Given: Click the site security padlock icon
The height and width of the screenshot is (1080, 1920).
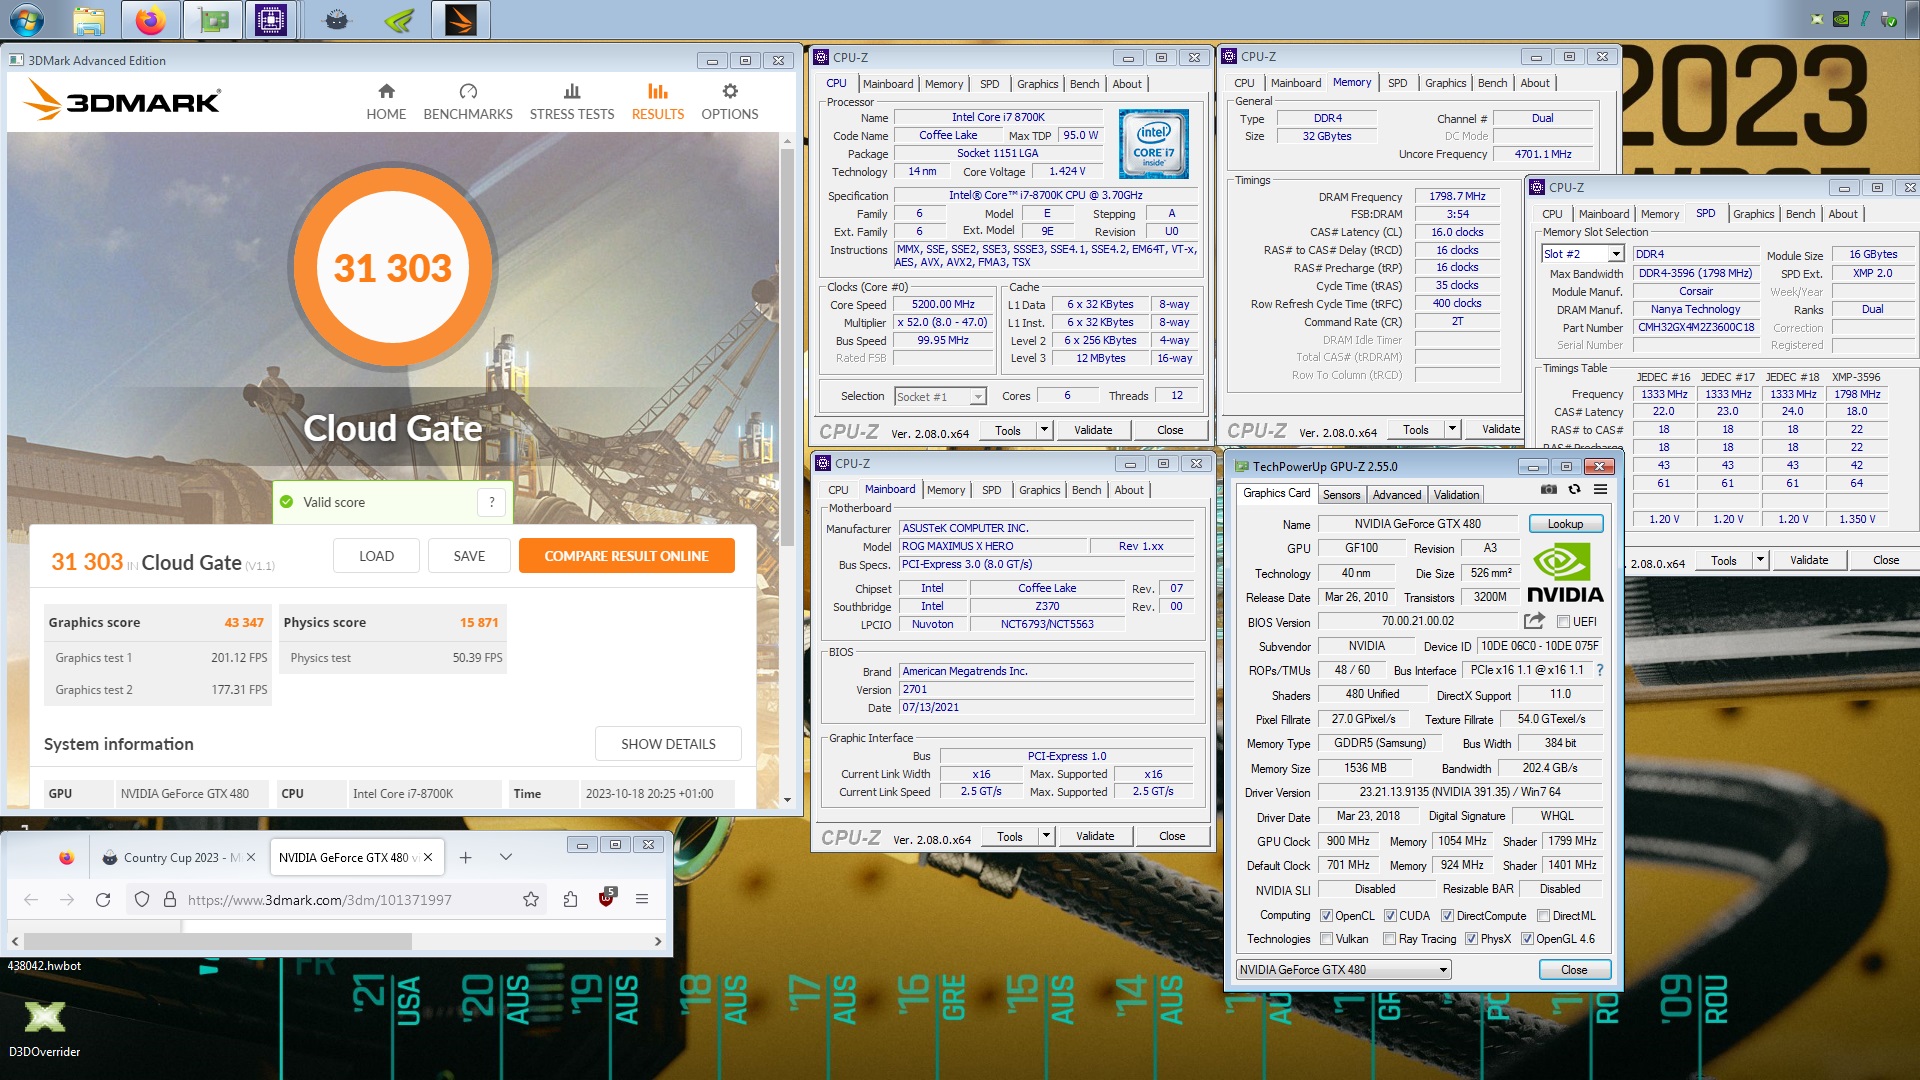Looking at the screenshot, I should coord(169,899).
